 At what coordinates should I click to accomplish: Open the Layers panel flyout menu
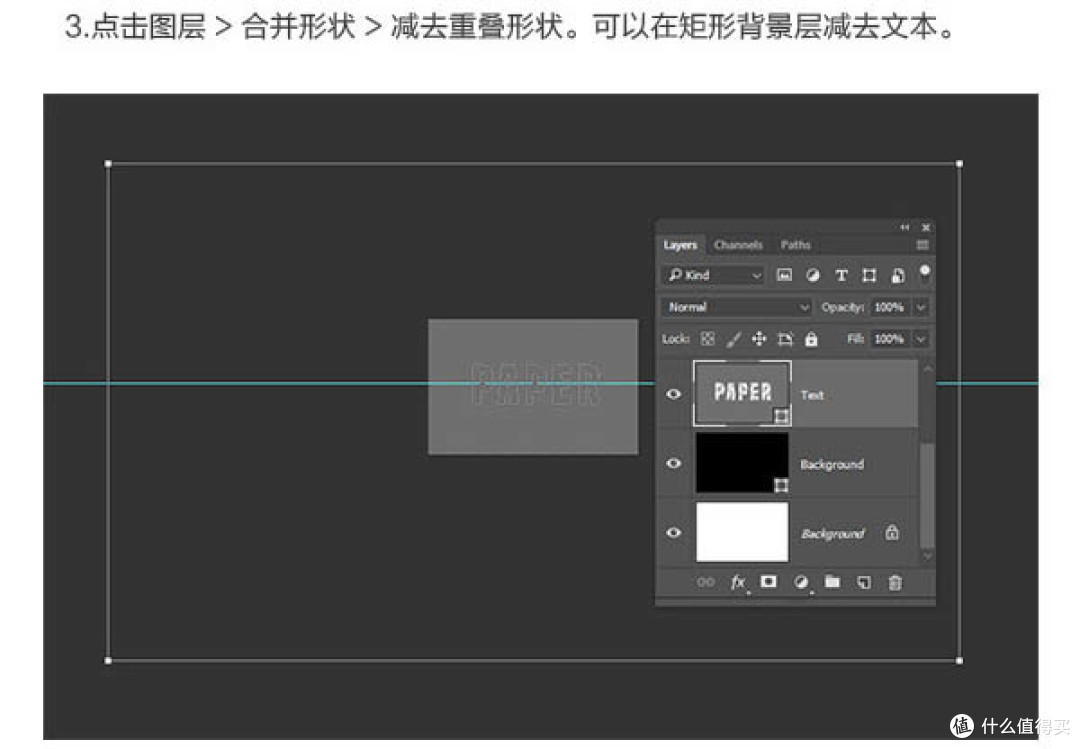coord(923,245)
